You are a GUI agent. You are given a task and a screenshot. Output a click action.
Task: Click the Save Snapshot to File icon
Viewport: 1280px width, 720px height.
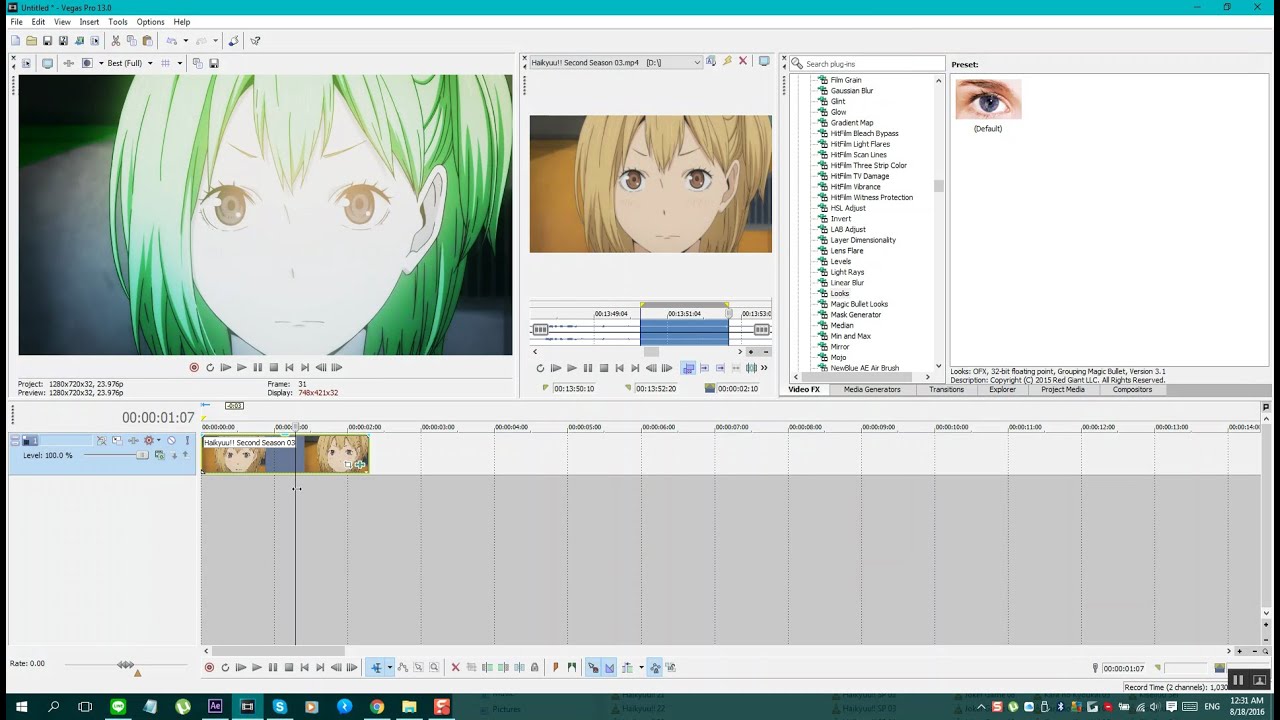(213, 63)
